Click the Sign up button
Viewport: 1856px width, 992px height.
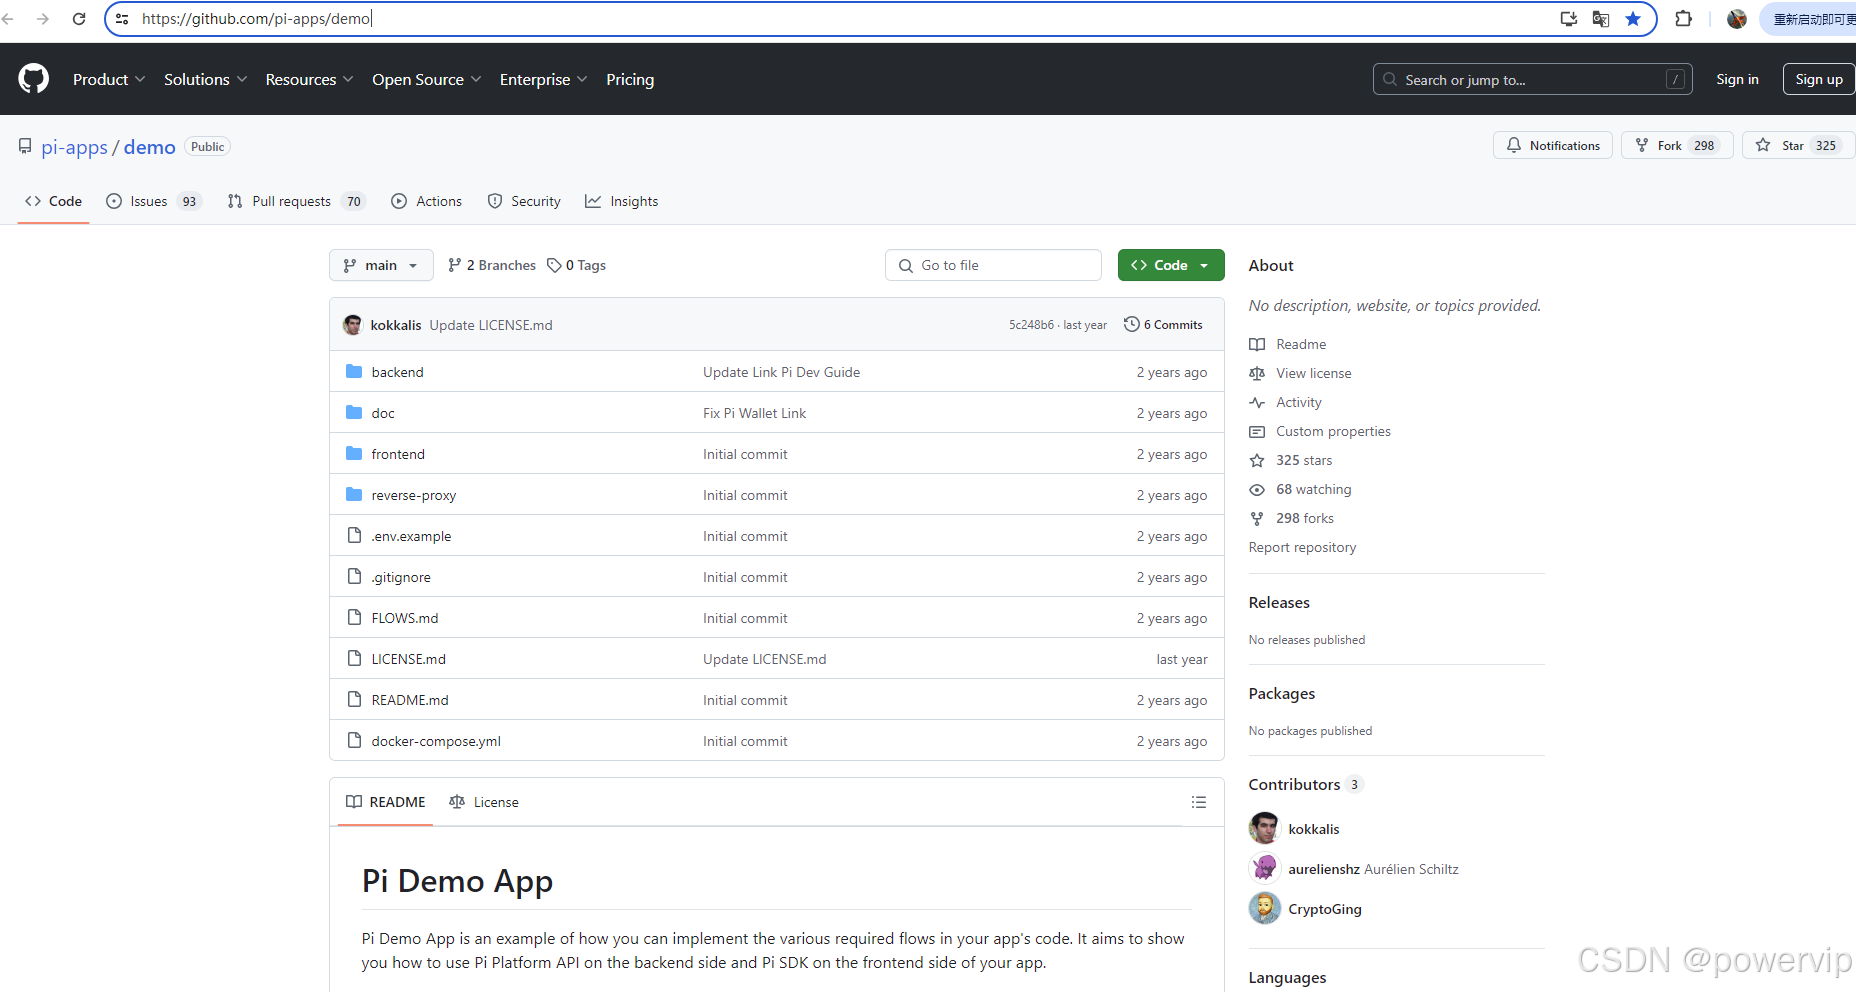point(1819,79)
